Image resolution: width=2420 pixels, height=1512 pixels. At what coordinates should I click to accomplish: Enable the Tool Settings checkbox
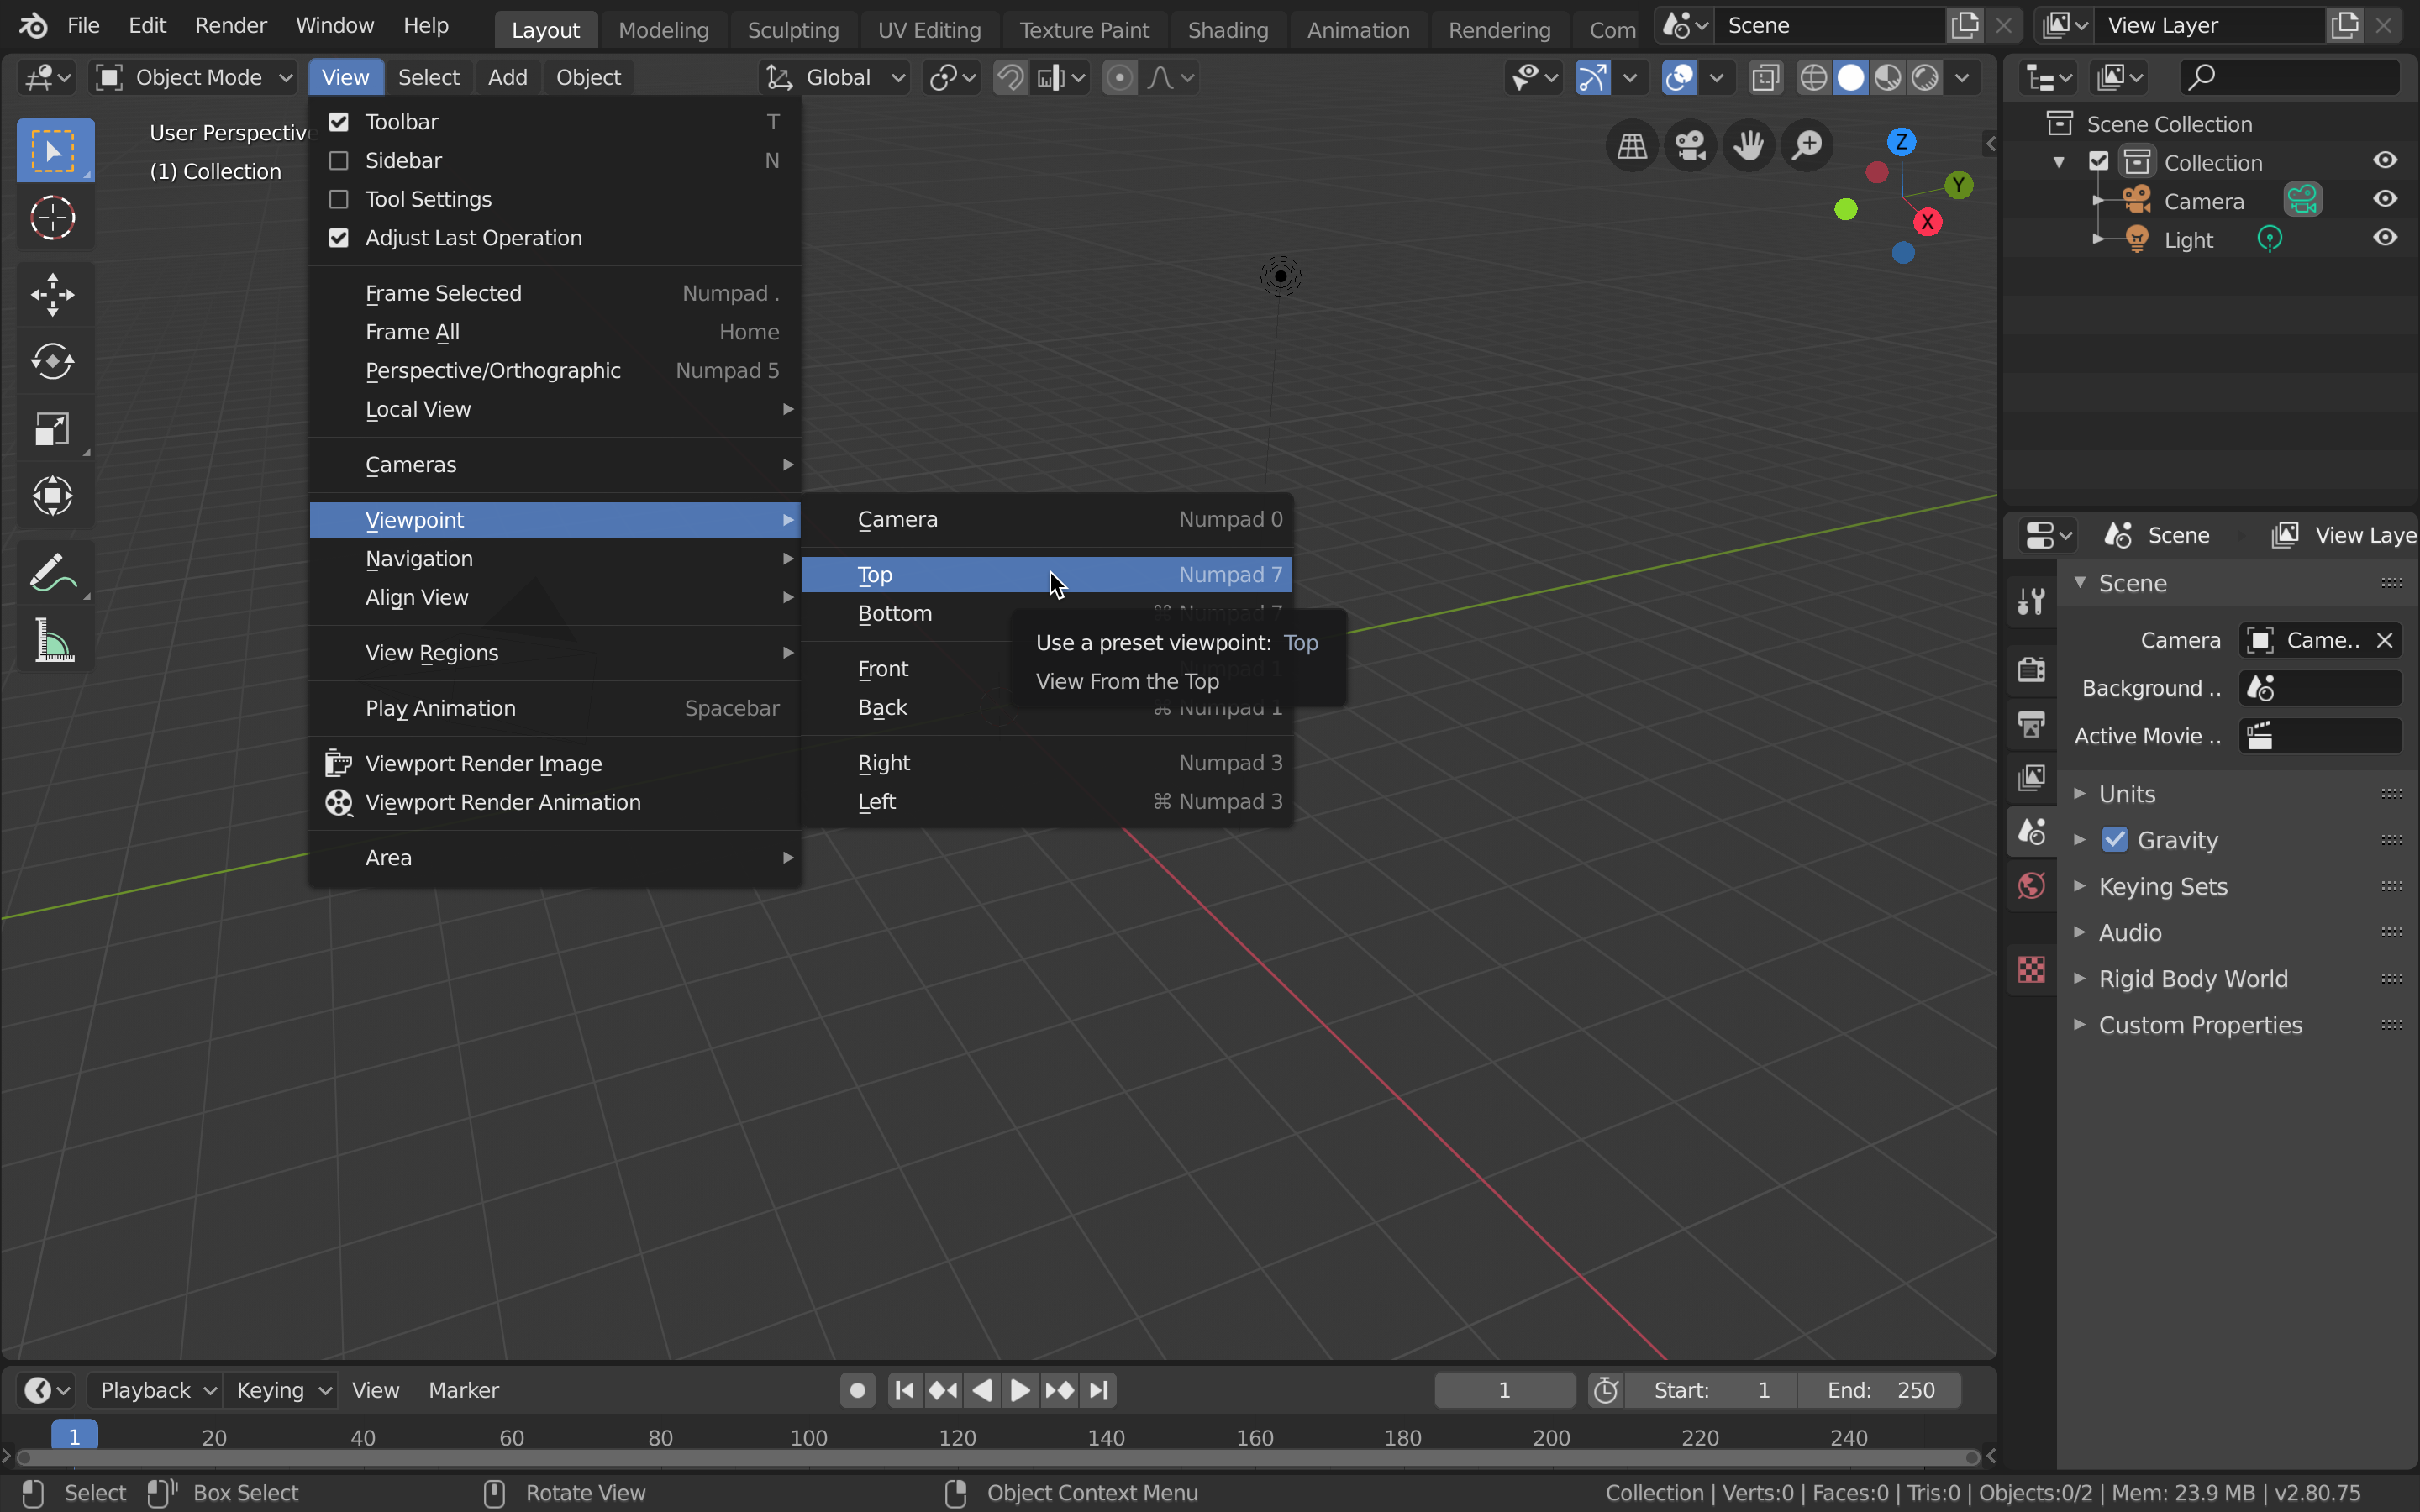click(339, 200)
